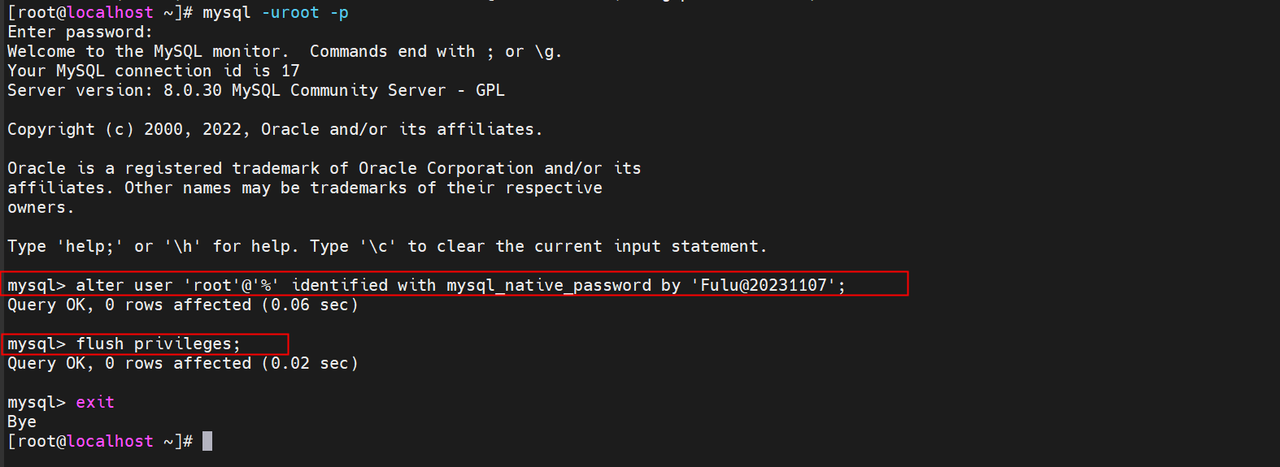The image size is (1280, 467).
Task: Click 'mysql_native_password' in the alter statement
Action: click(548, 285)
